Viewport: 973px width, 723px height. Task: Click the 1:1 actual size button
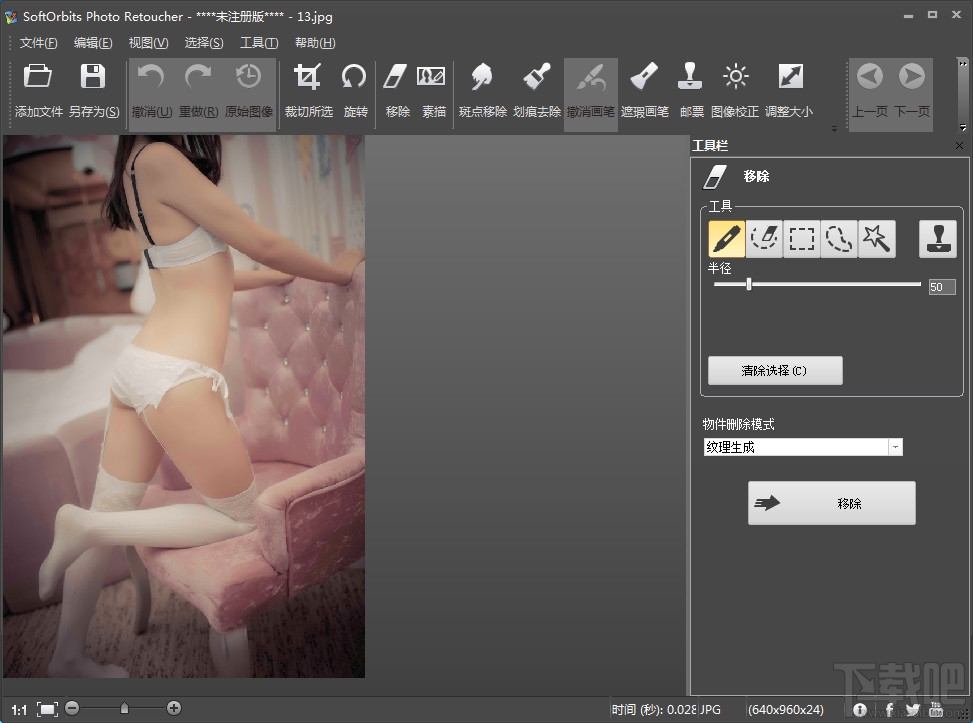[x=19, y=709]
